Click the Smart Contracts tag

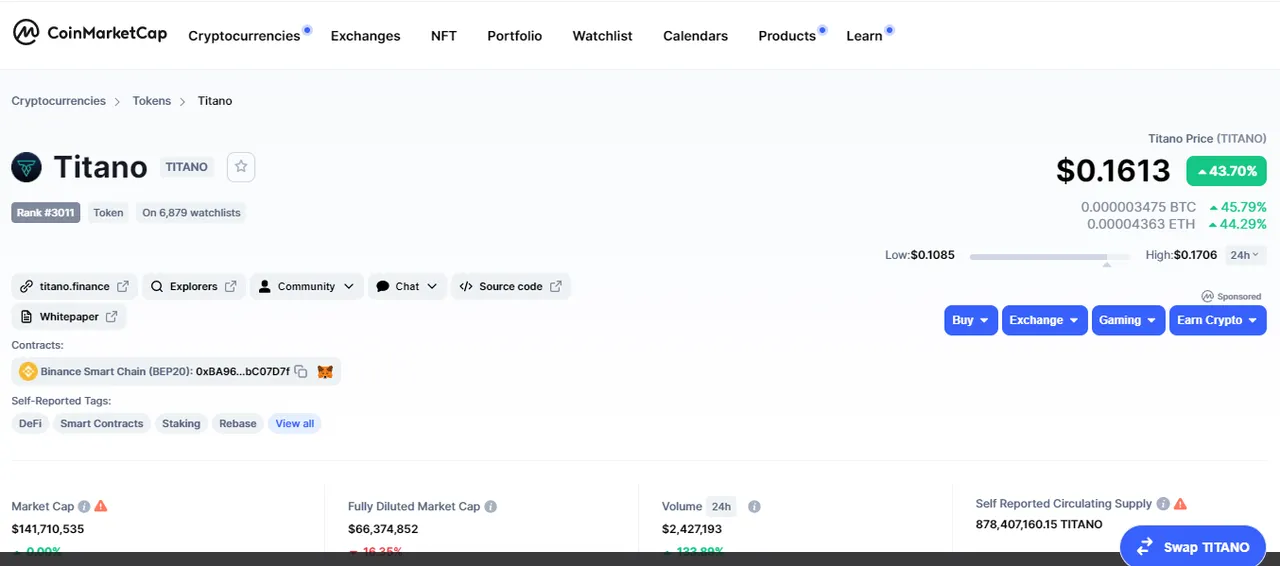tap(102, 424)
